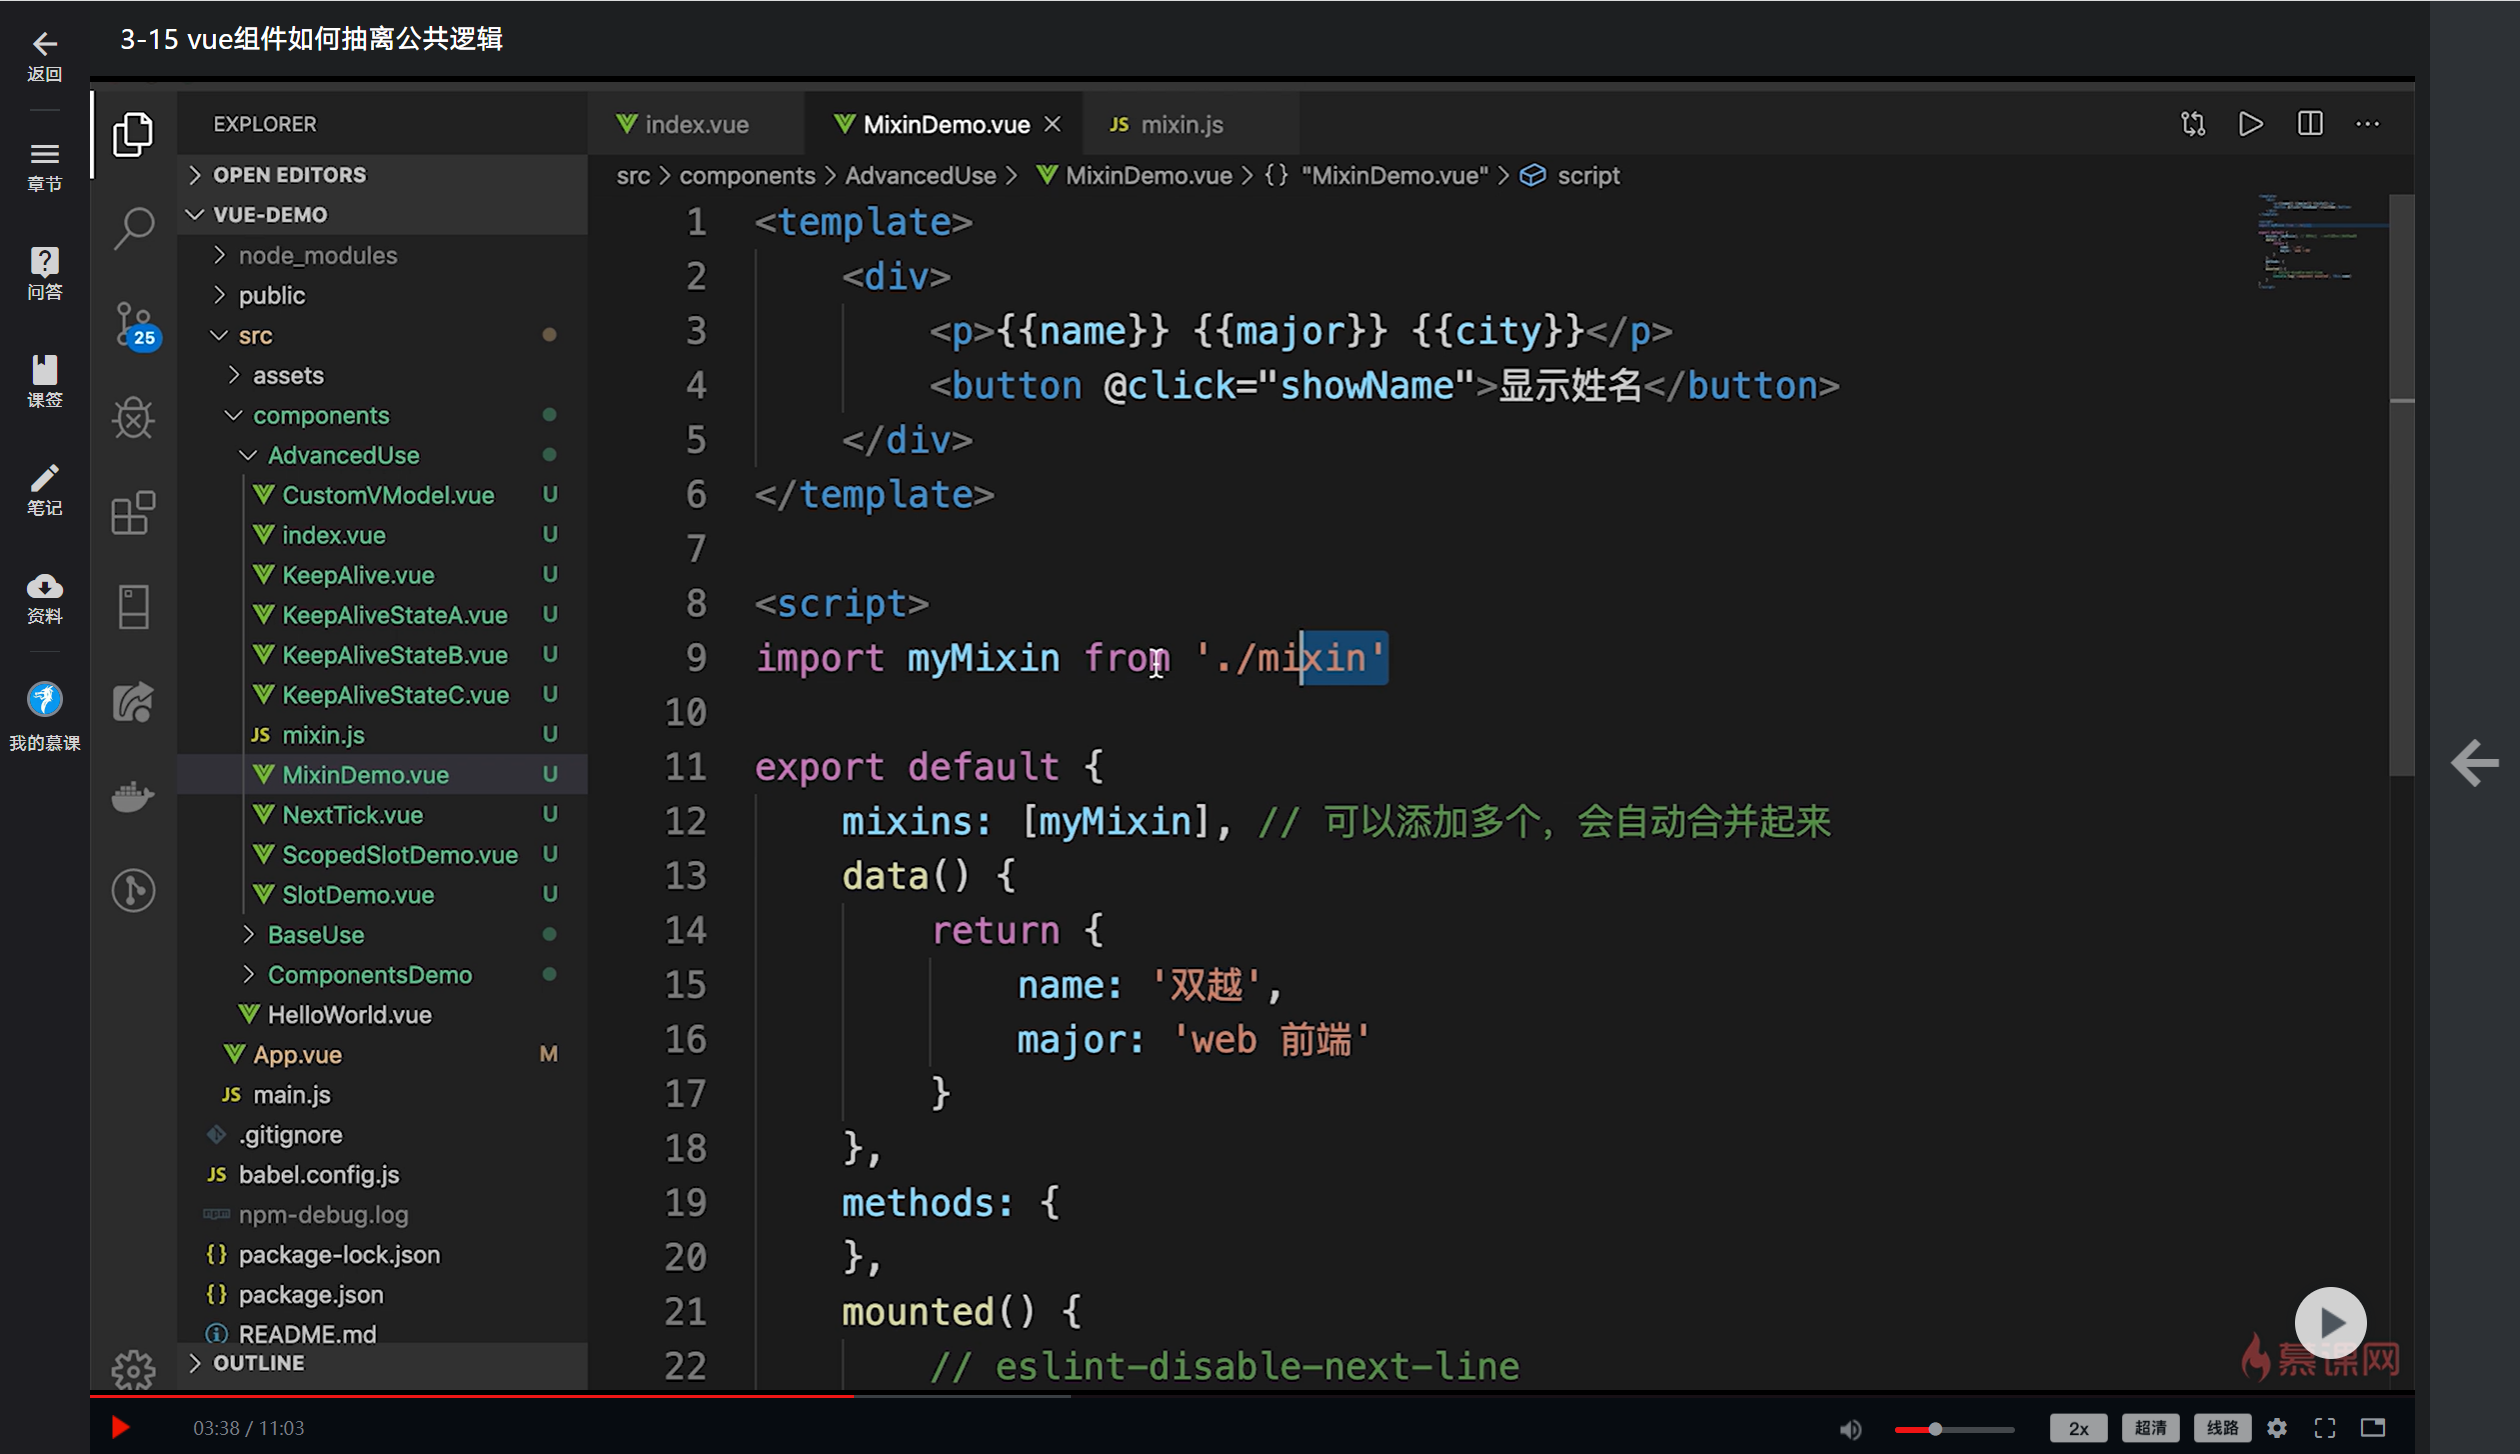Click the large round play overlay button
The height and width of the screenshot is (1454, 2520).
[x=2330, y=1322]
